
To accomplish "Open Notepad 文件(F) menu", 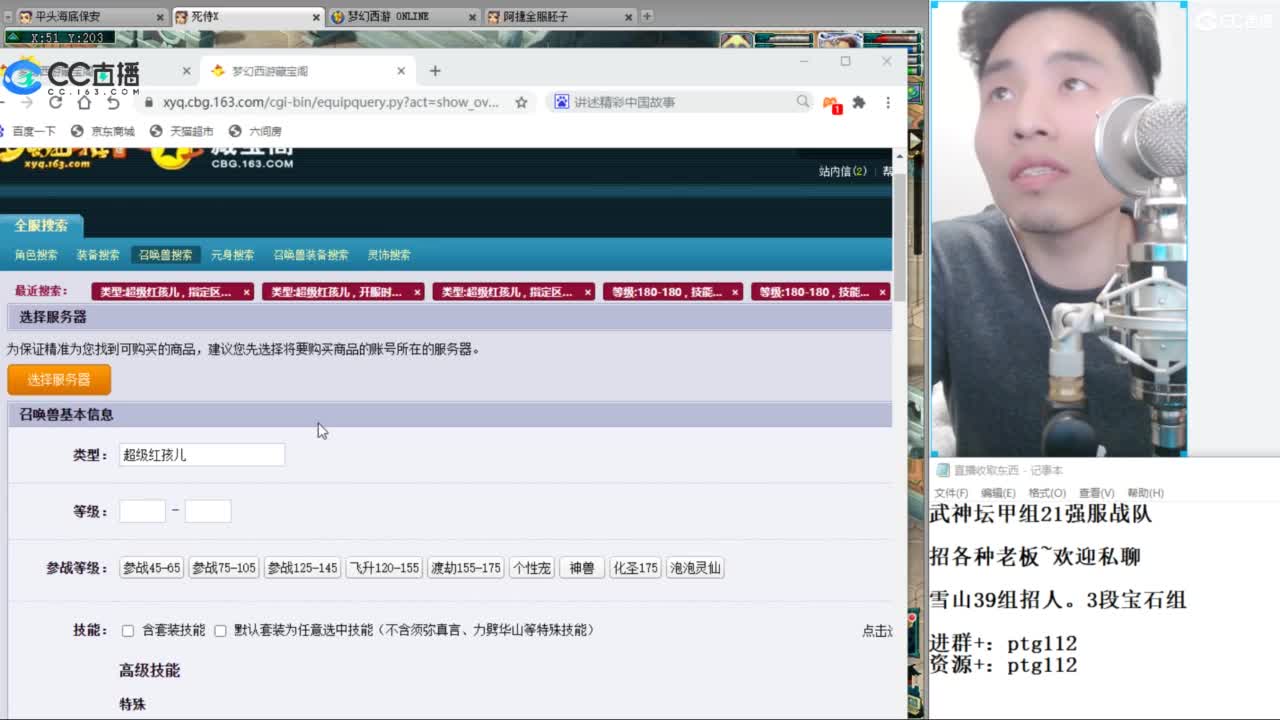I will (951, 493).
